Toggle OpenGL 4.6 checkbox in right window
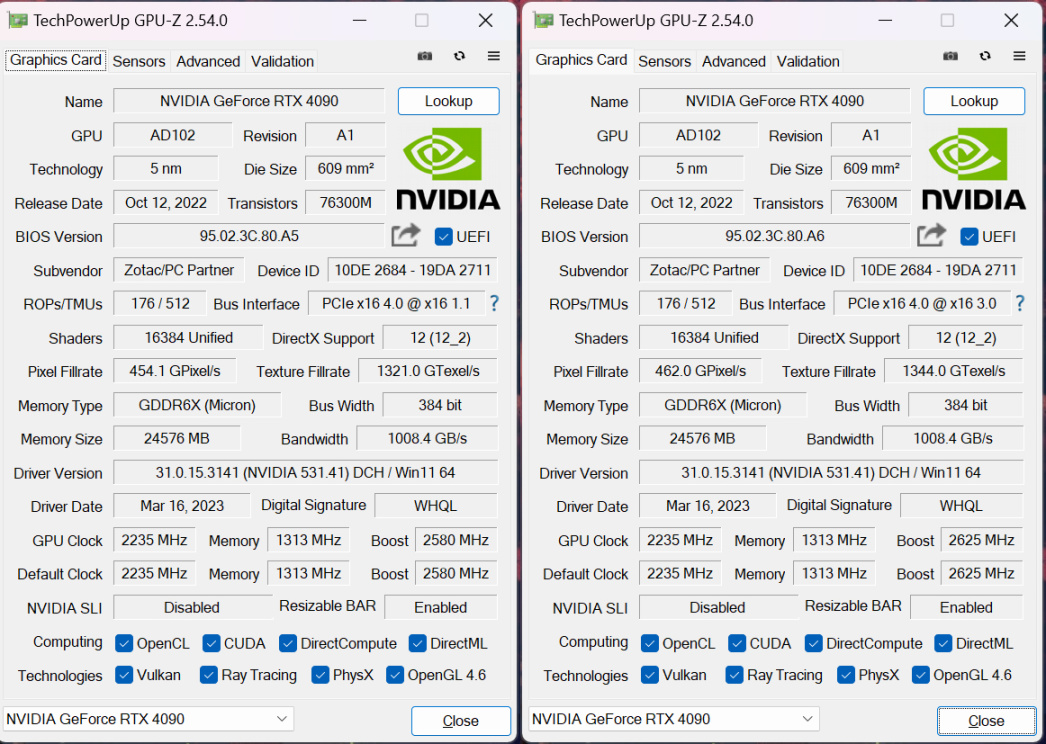The height and width of the screenshot is (744, 1046). point(921,675)
